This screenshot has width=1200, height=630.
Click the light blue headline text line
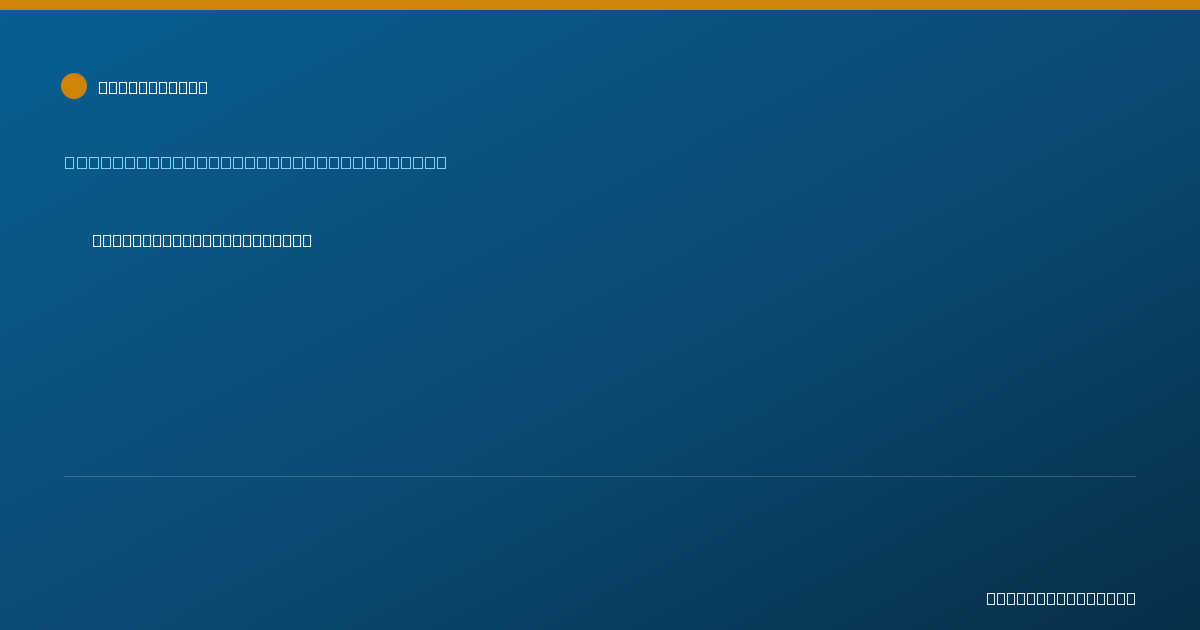tap(256, 162)
